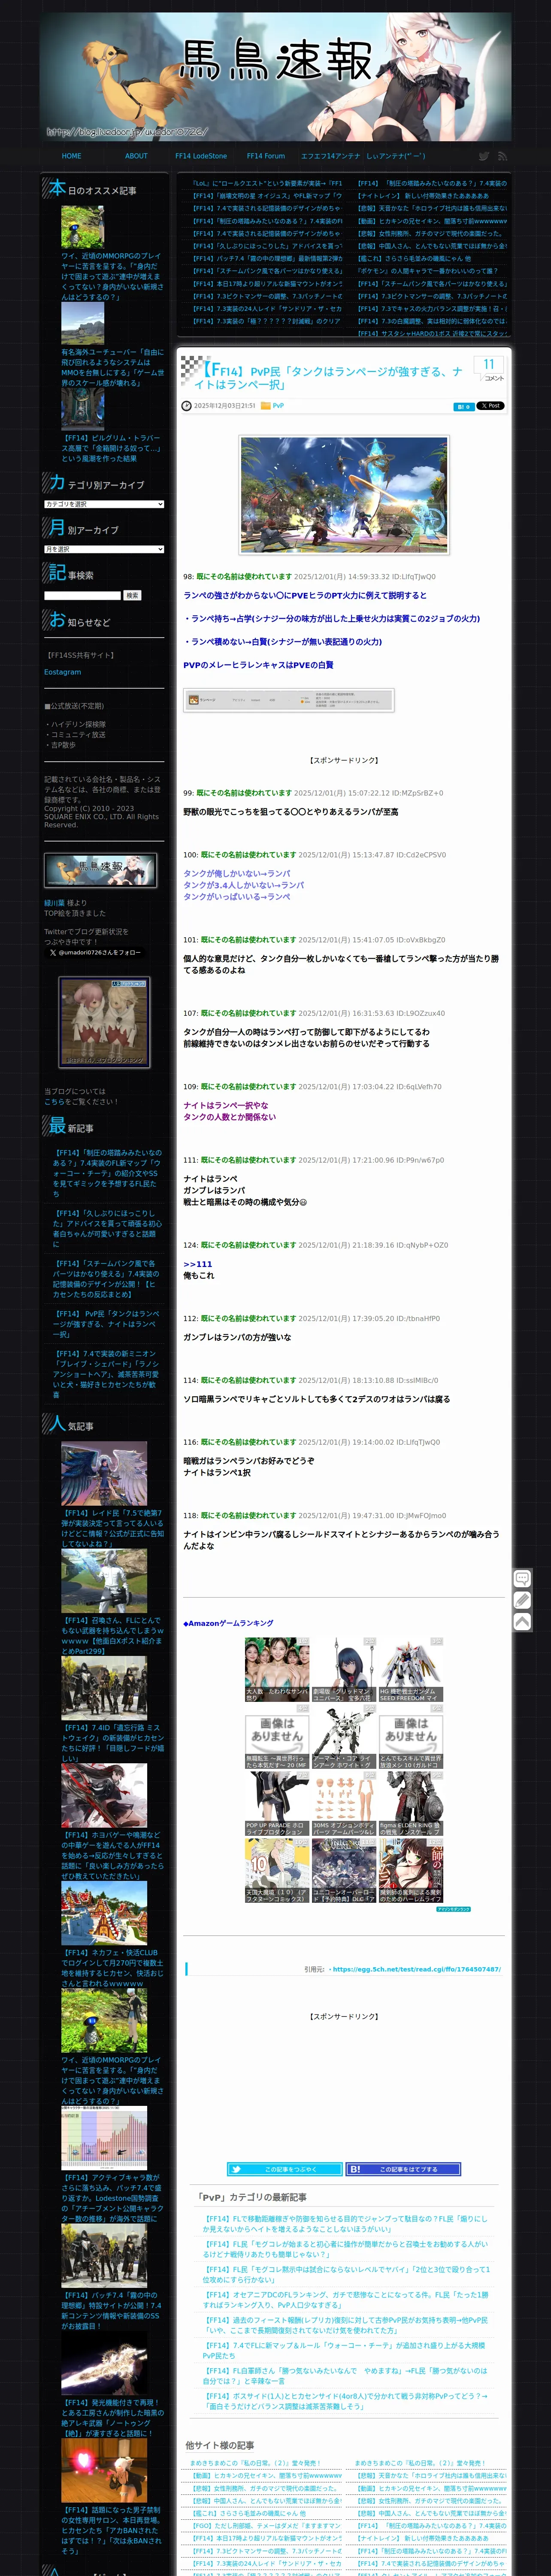Click ◆Amazonゲームランキング heading link
Screen dimensions: 551x2576
click(x=228, y=1623)
